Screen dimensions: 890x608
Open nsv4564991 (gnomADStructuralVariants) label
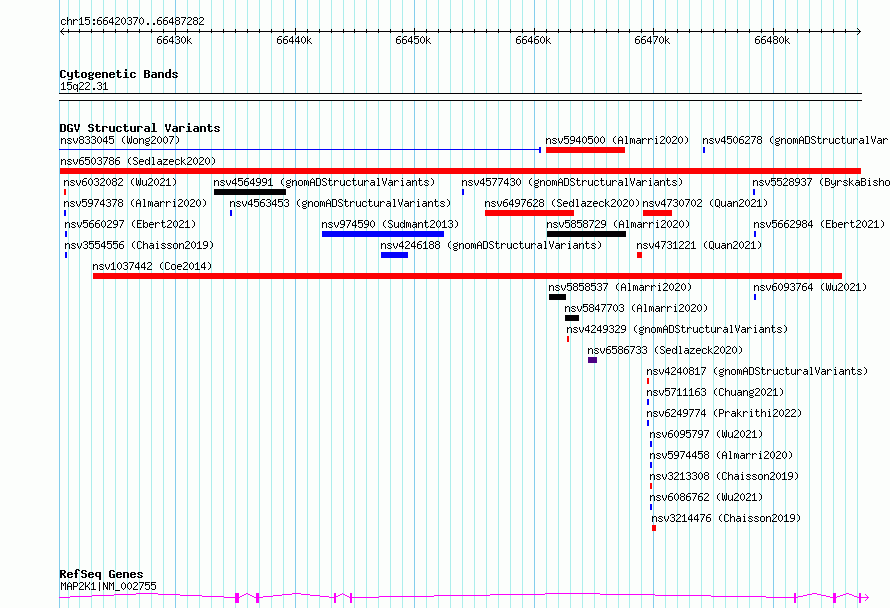pyautogui.click(x=324, y=182)
